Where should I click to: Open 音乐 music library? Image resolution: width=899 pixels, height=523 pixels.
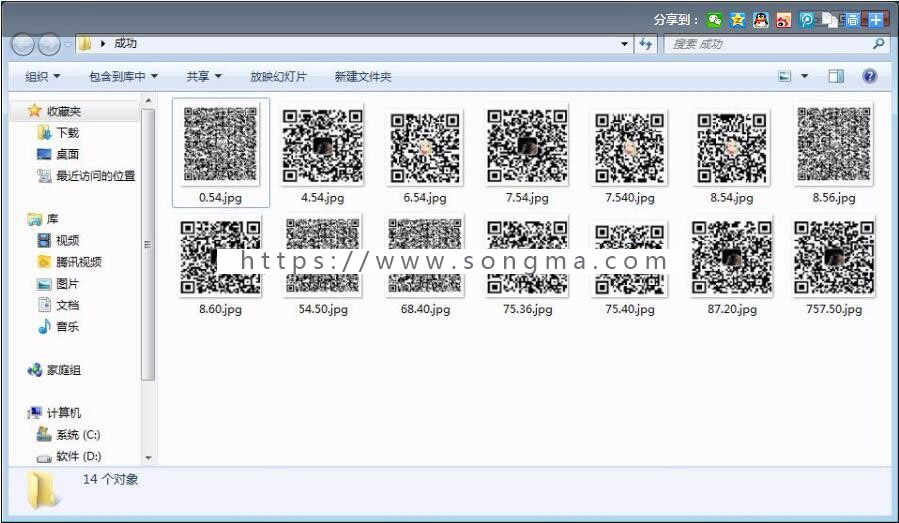click(58, 326)
